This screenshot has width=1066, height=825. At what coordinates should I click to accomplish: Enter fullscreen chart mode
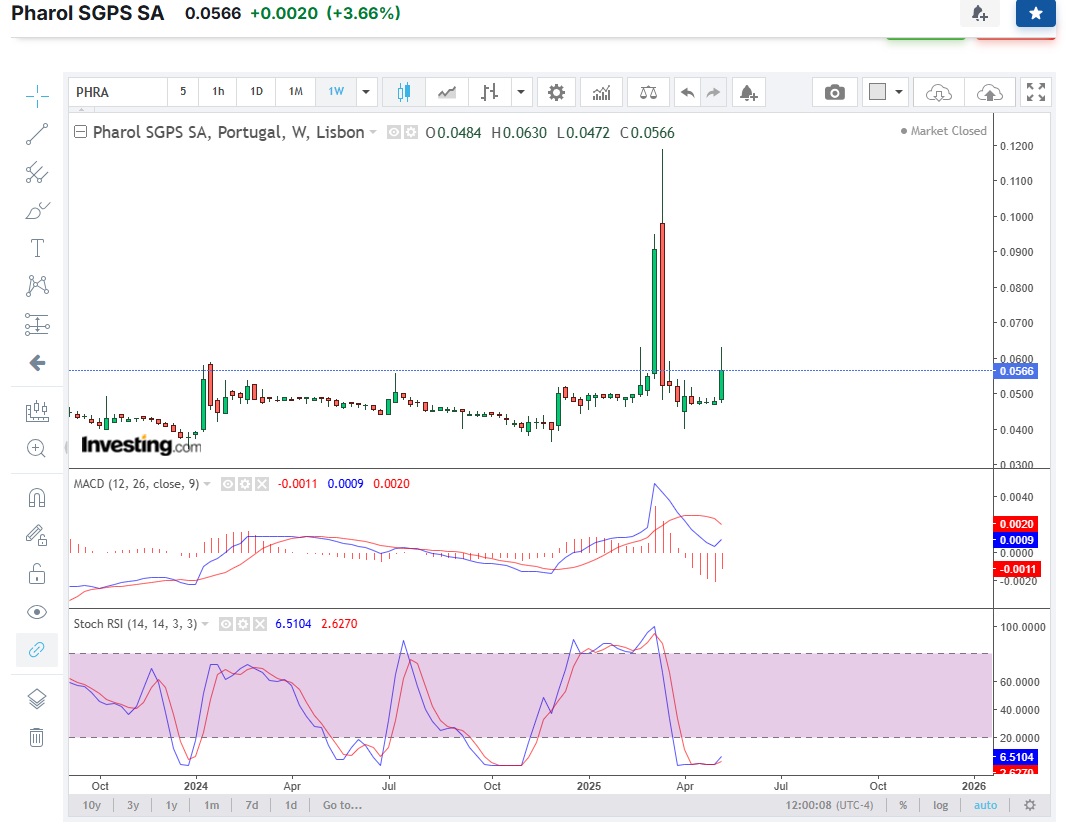tap(1035, 92)
